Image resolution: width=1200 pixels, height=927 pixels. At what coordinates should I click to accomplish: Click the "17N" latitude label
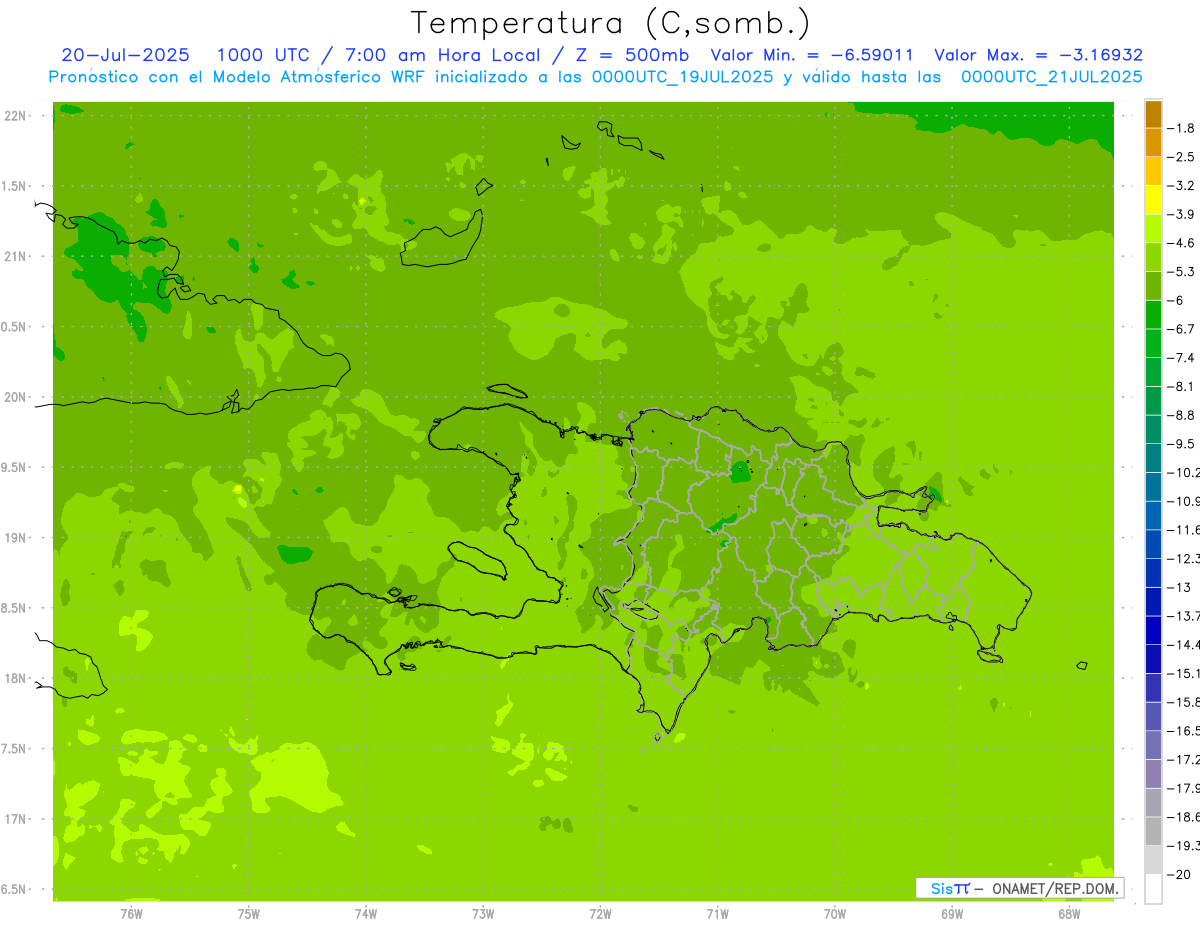tap(15, 819)
